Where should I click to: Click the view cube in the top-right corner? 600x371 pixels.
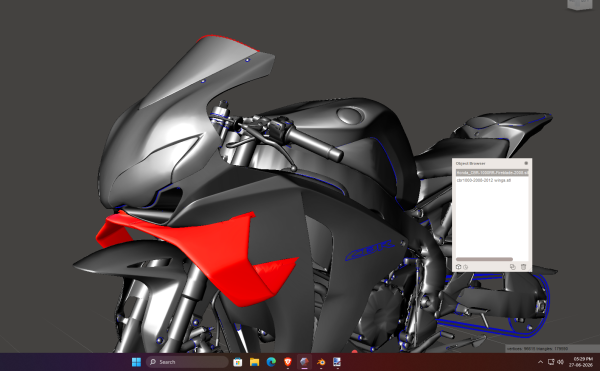tap(580, 5)
